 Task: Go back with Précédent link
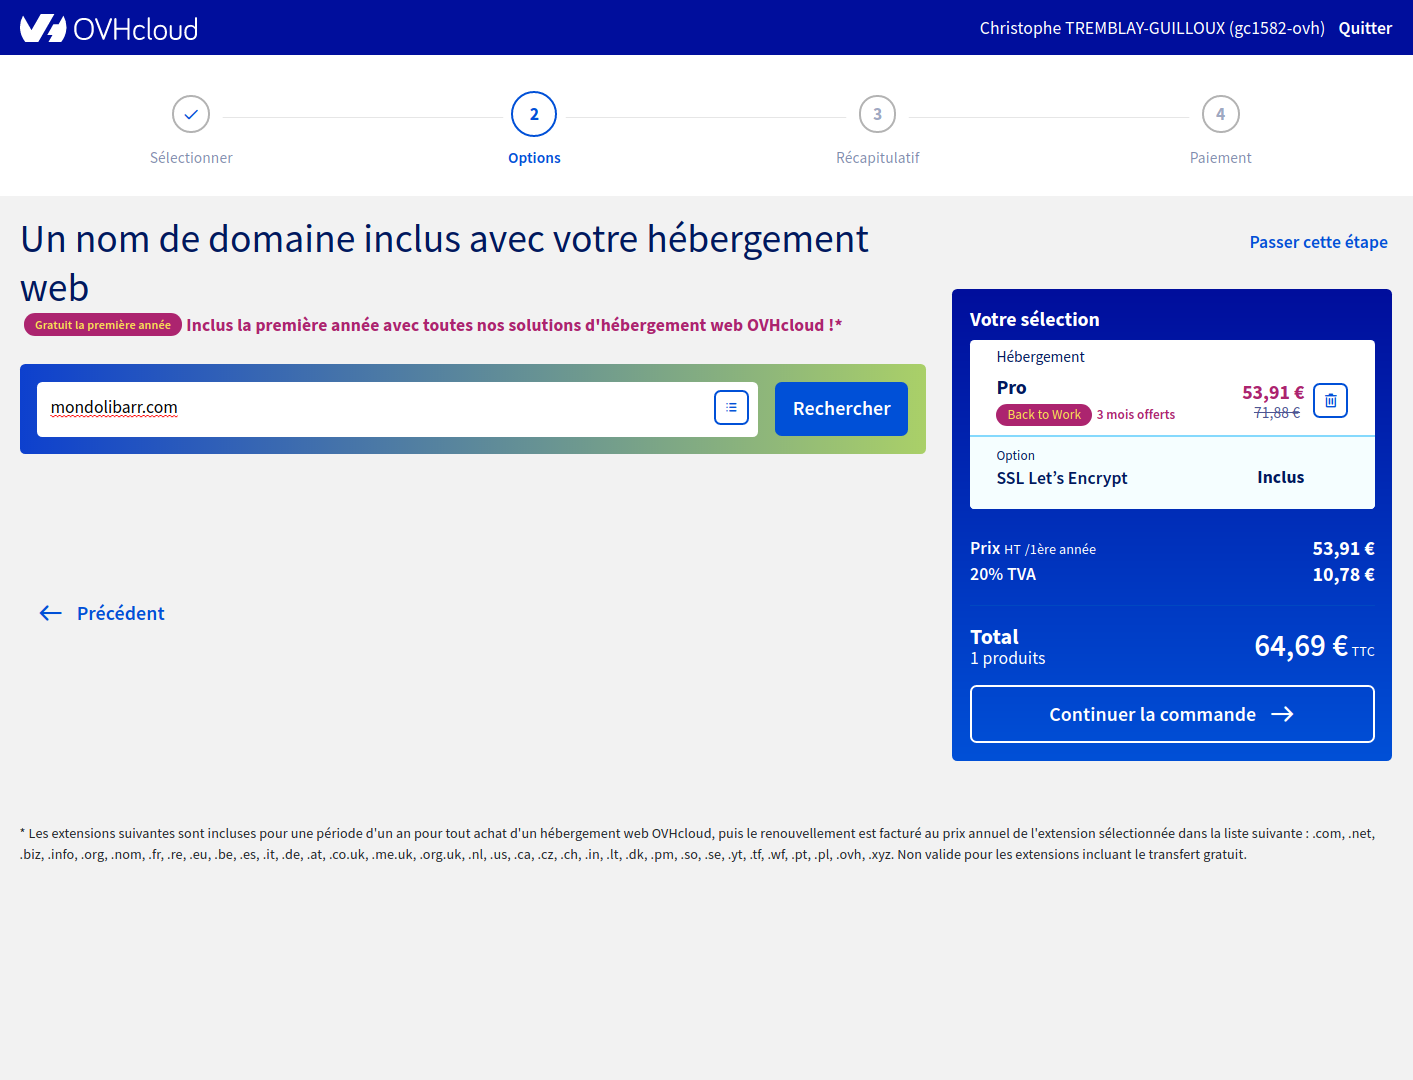[x=102, y=613]
